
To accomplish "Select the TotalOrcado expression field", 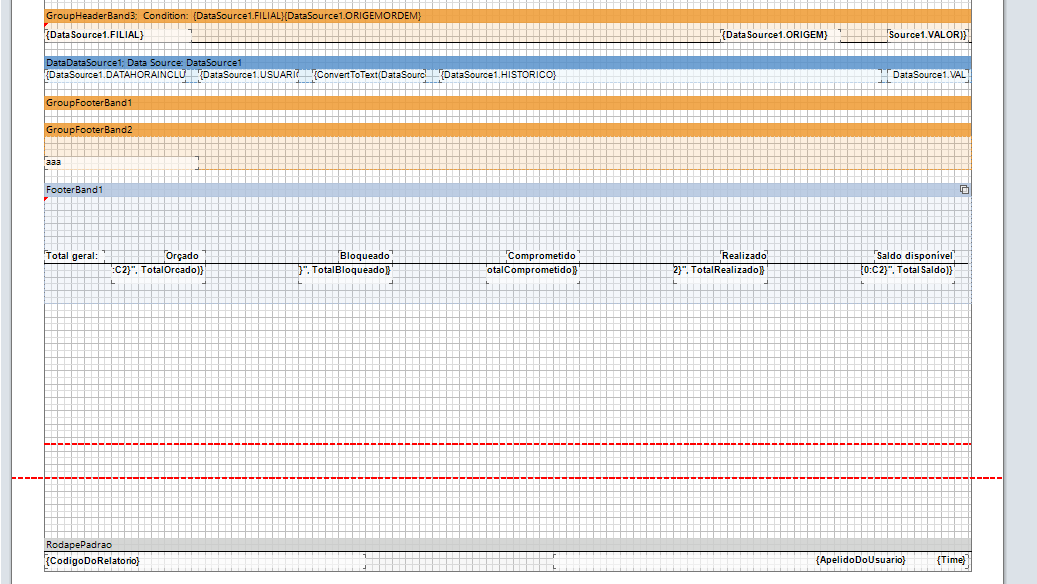I will (x=159, y=274).
